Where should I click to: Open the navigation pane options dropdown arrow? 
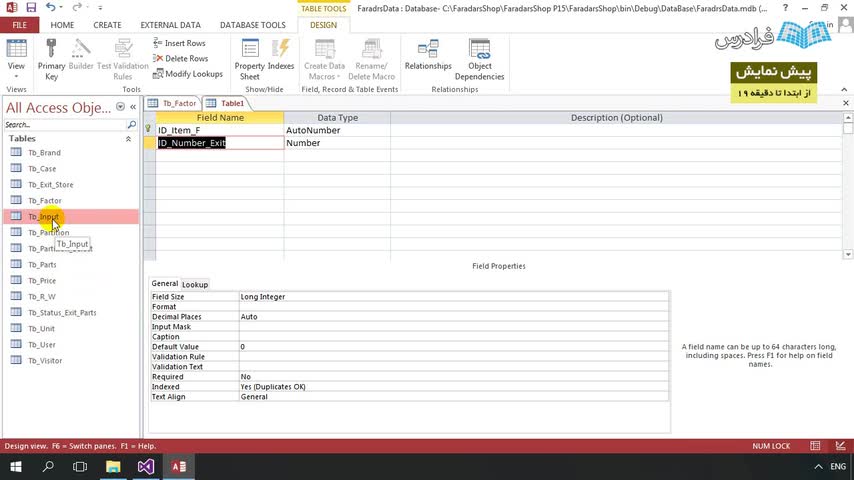[120, 107]
